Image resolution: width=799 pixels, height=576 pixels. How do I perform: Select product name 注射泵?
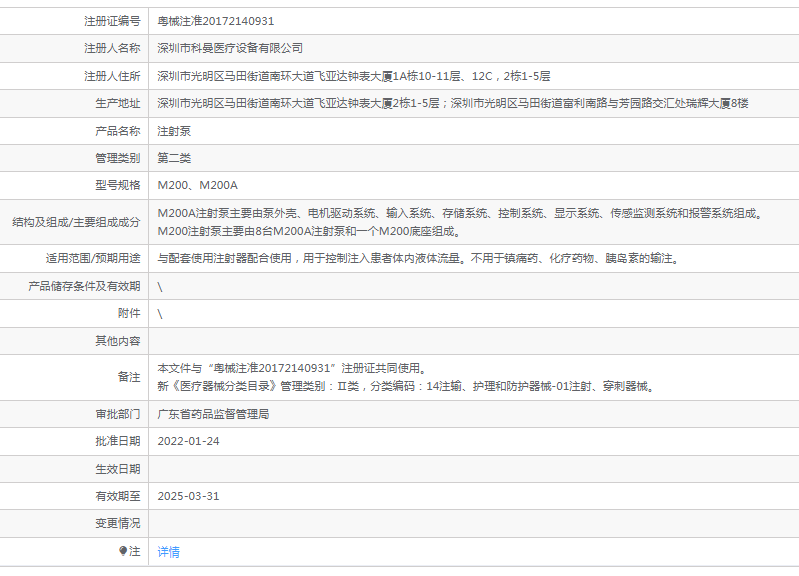[174, 131]
